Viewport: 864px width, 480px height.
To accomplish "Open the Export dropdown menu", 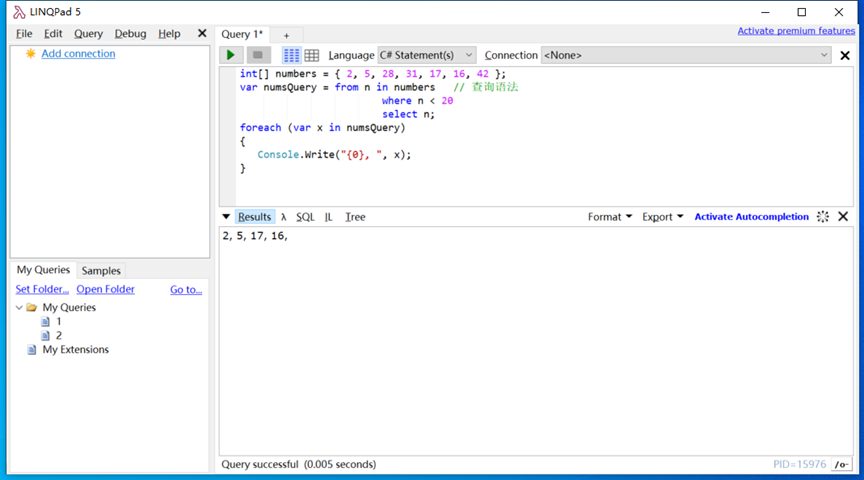I will 663,217.
